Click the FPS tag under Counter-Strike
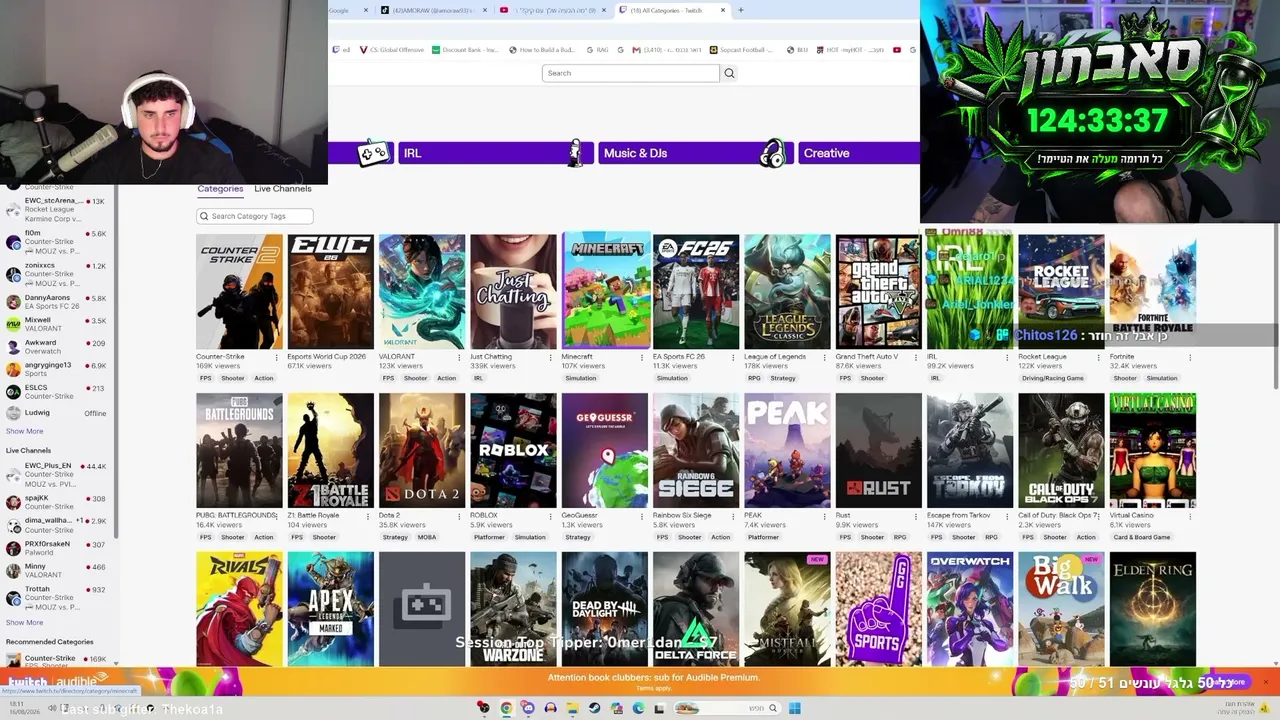Screen dimensions: 1280x720 tap(206, 379)
